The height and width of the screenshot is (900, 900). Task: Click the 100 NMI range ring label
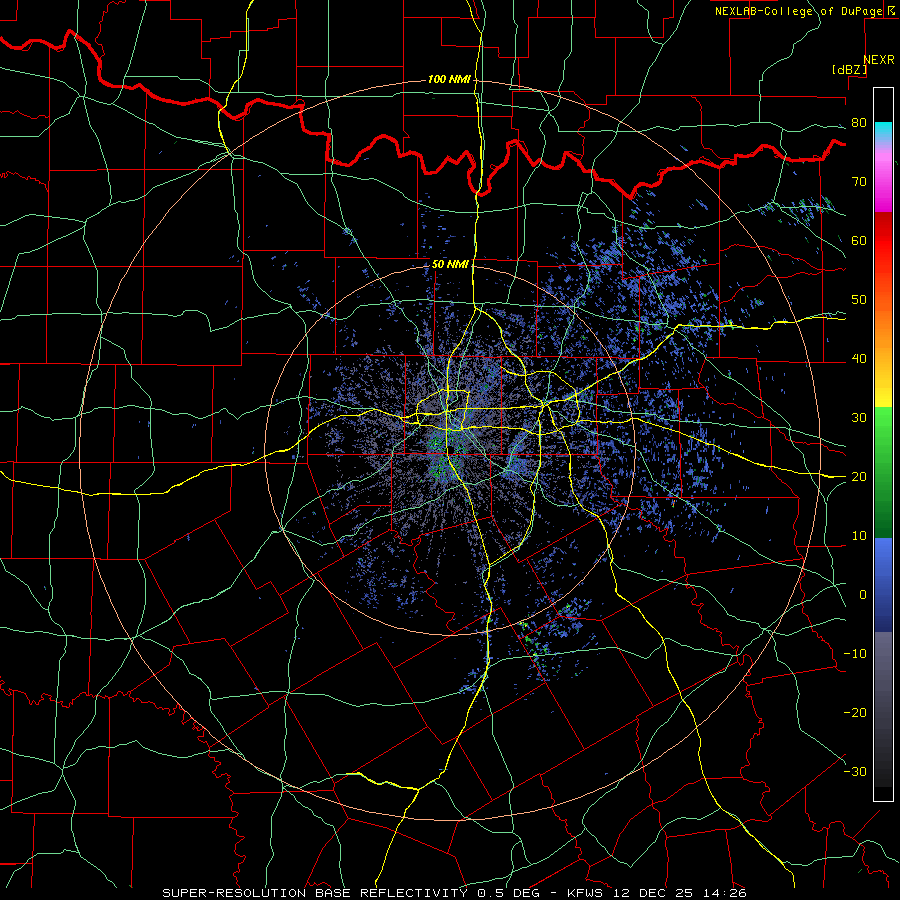click(449, 79)
